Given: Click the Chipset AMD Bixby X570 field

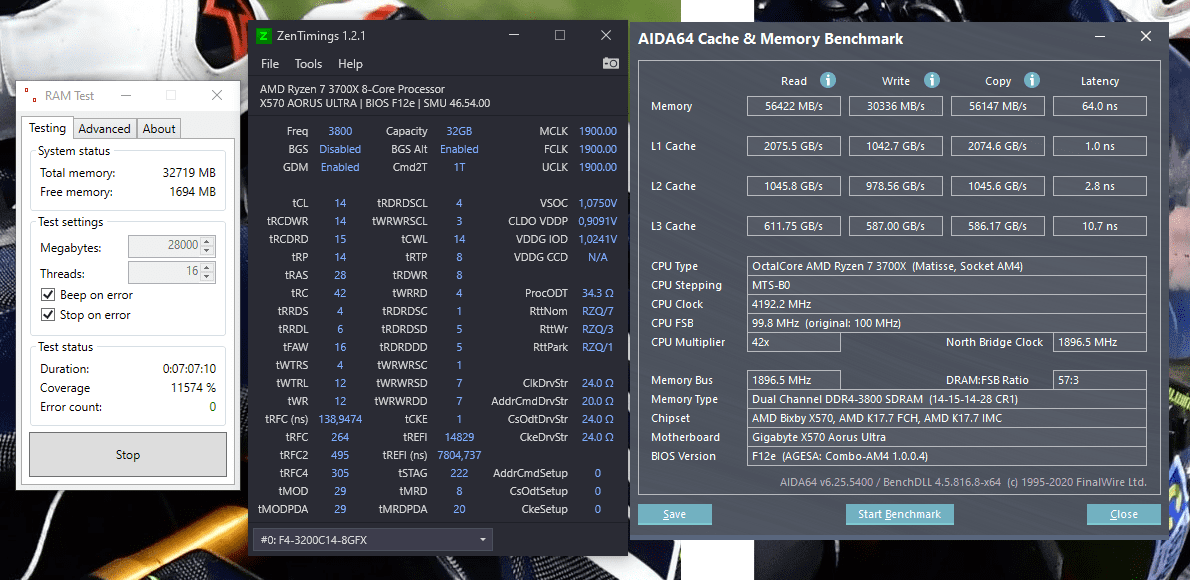Looking at the screenshot, I should click(x=946, y=418).
